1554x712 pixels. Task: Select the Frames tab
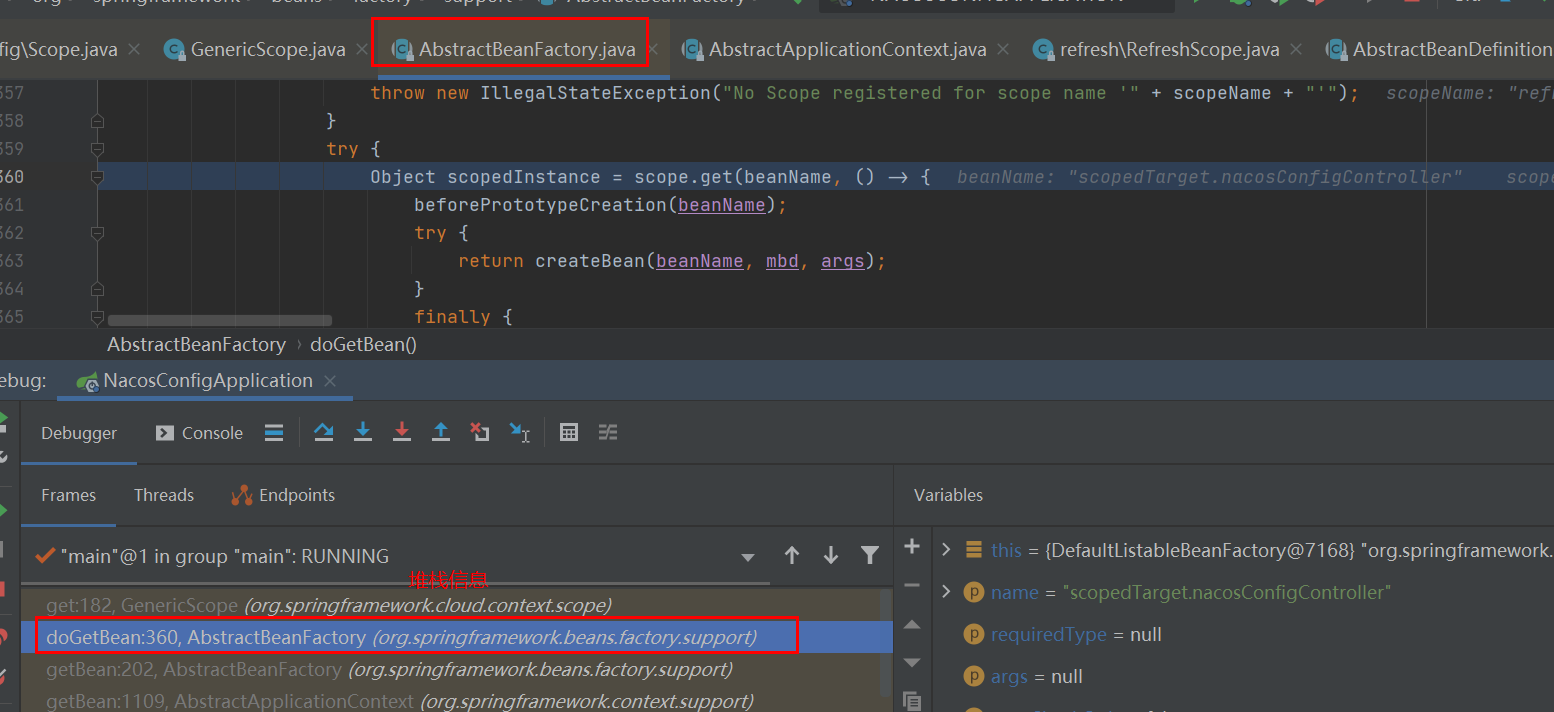(x=68, y=495)
